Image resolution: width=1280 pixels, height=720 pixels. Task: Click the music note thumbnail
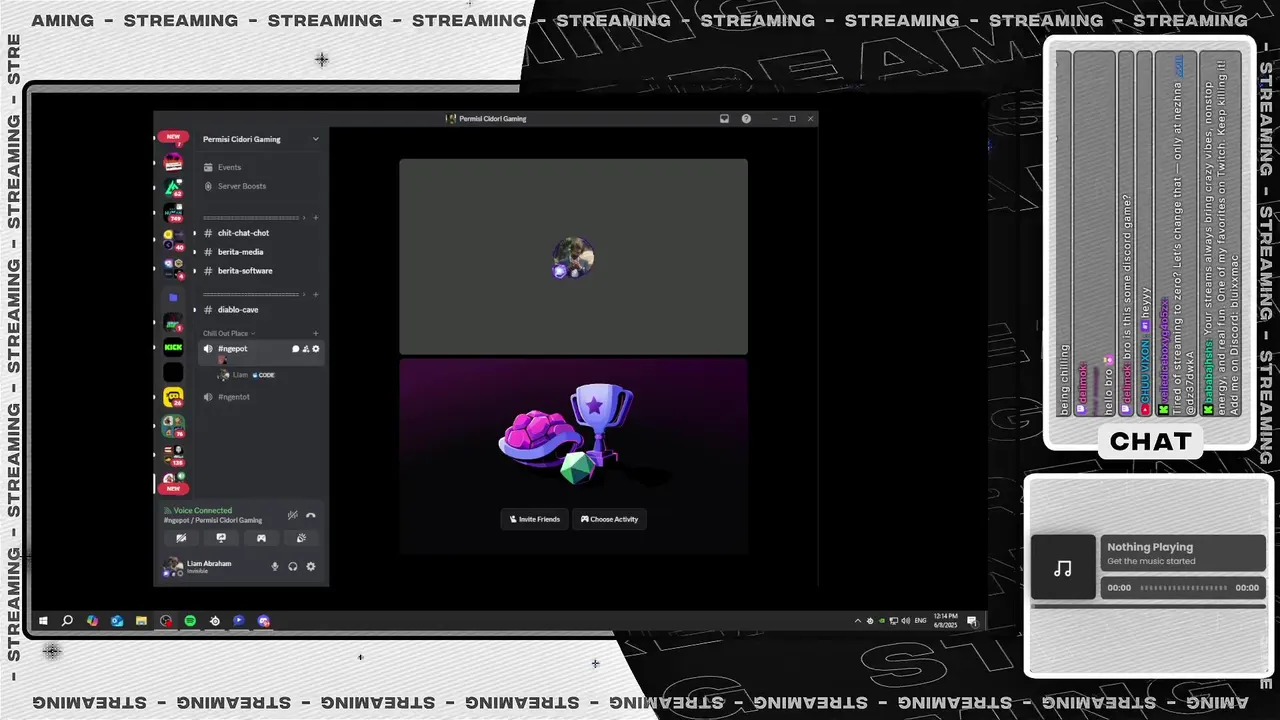(1063, 568)
